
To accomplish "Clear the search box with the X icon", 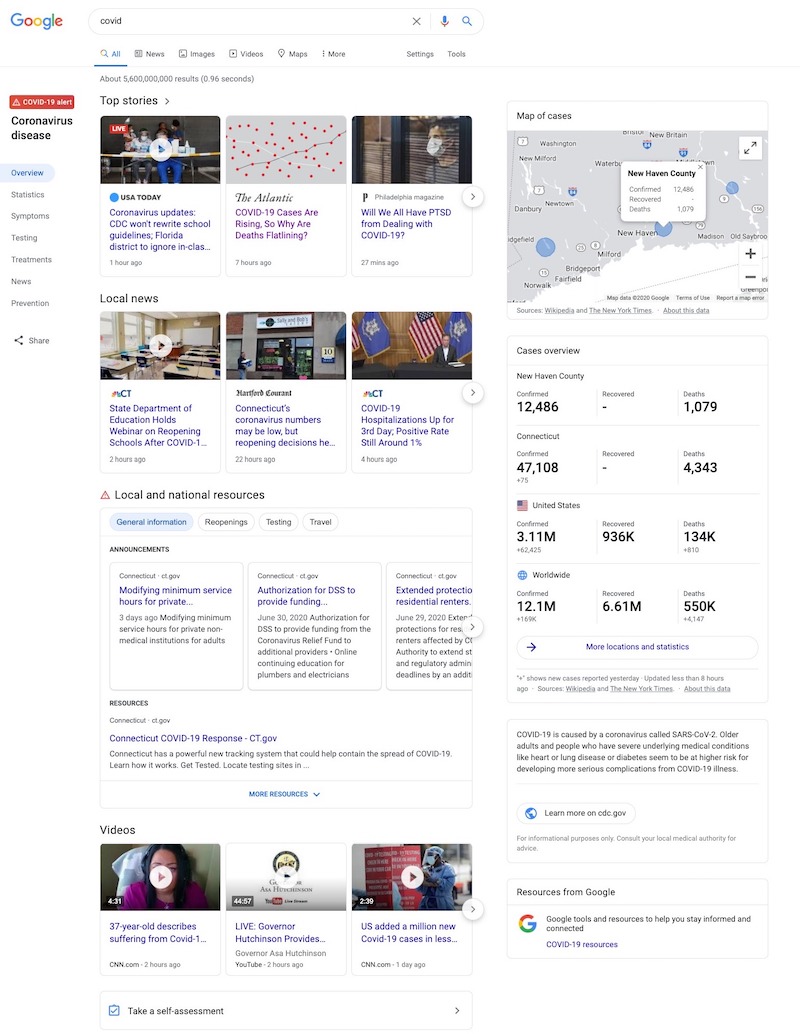I will pyautogui.click(x=416, y=21).
